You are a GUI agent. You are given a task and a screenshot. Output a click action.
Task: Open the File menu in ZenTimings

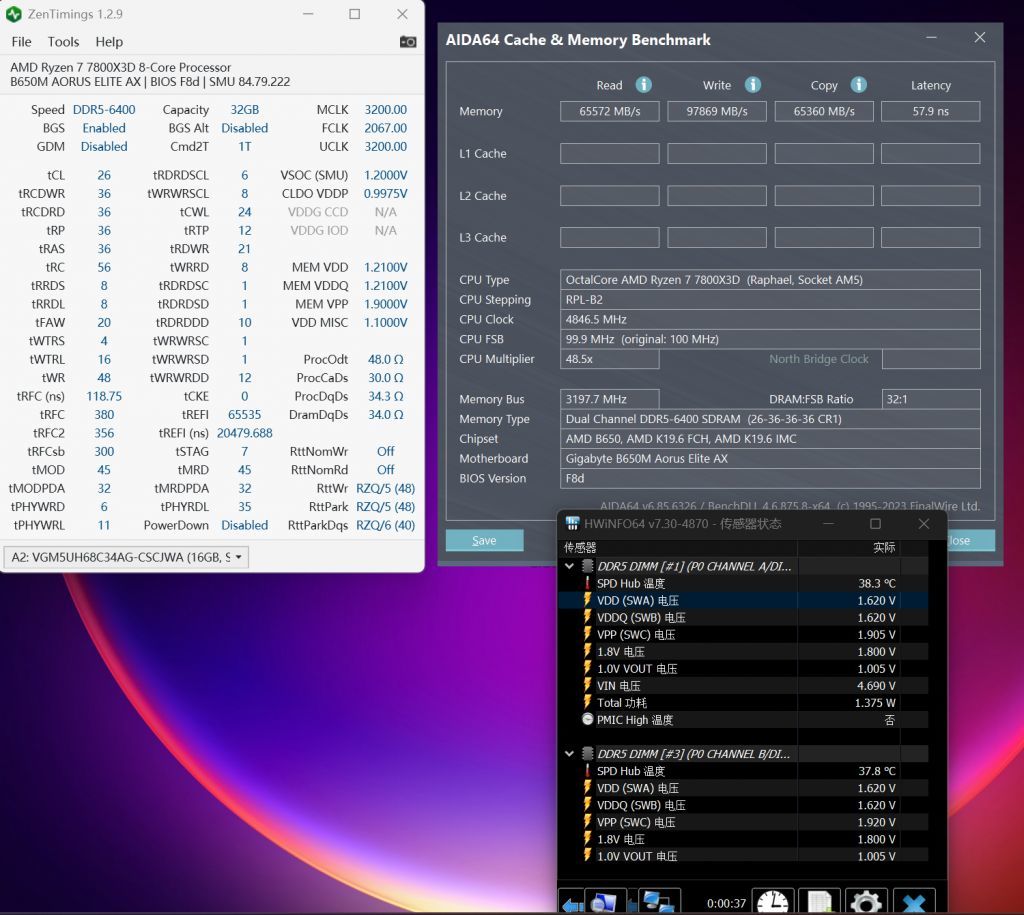[21, 42]
